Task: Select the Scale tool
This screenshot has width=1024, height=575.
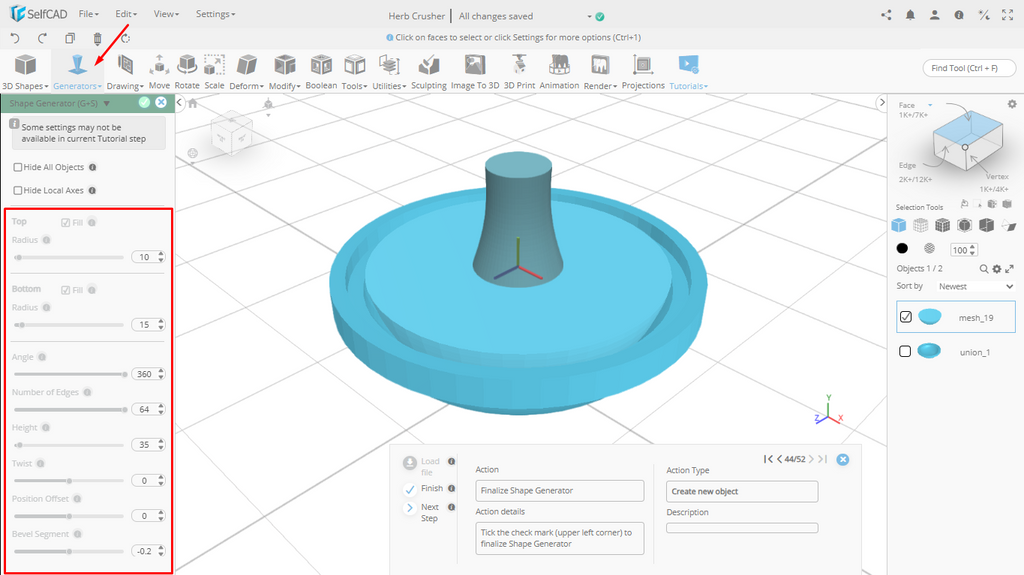Action: (214, 72)
